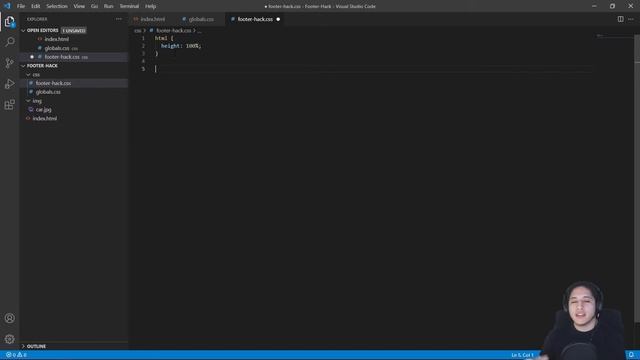This screenshot has height=360, width=640.
Task: Open the Selection menu
Action: (x=57, y=6)
